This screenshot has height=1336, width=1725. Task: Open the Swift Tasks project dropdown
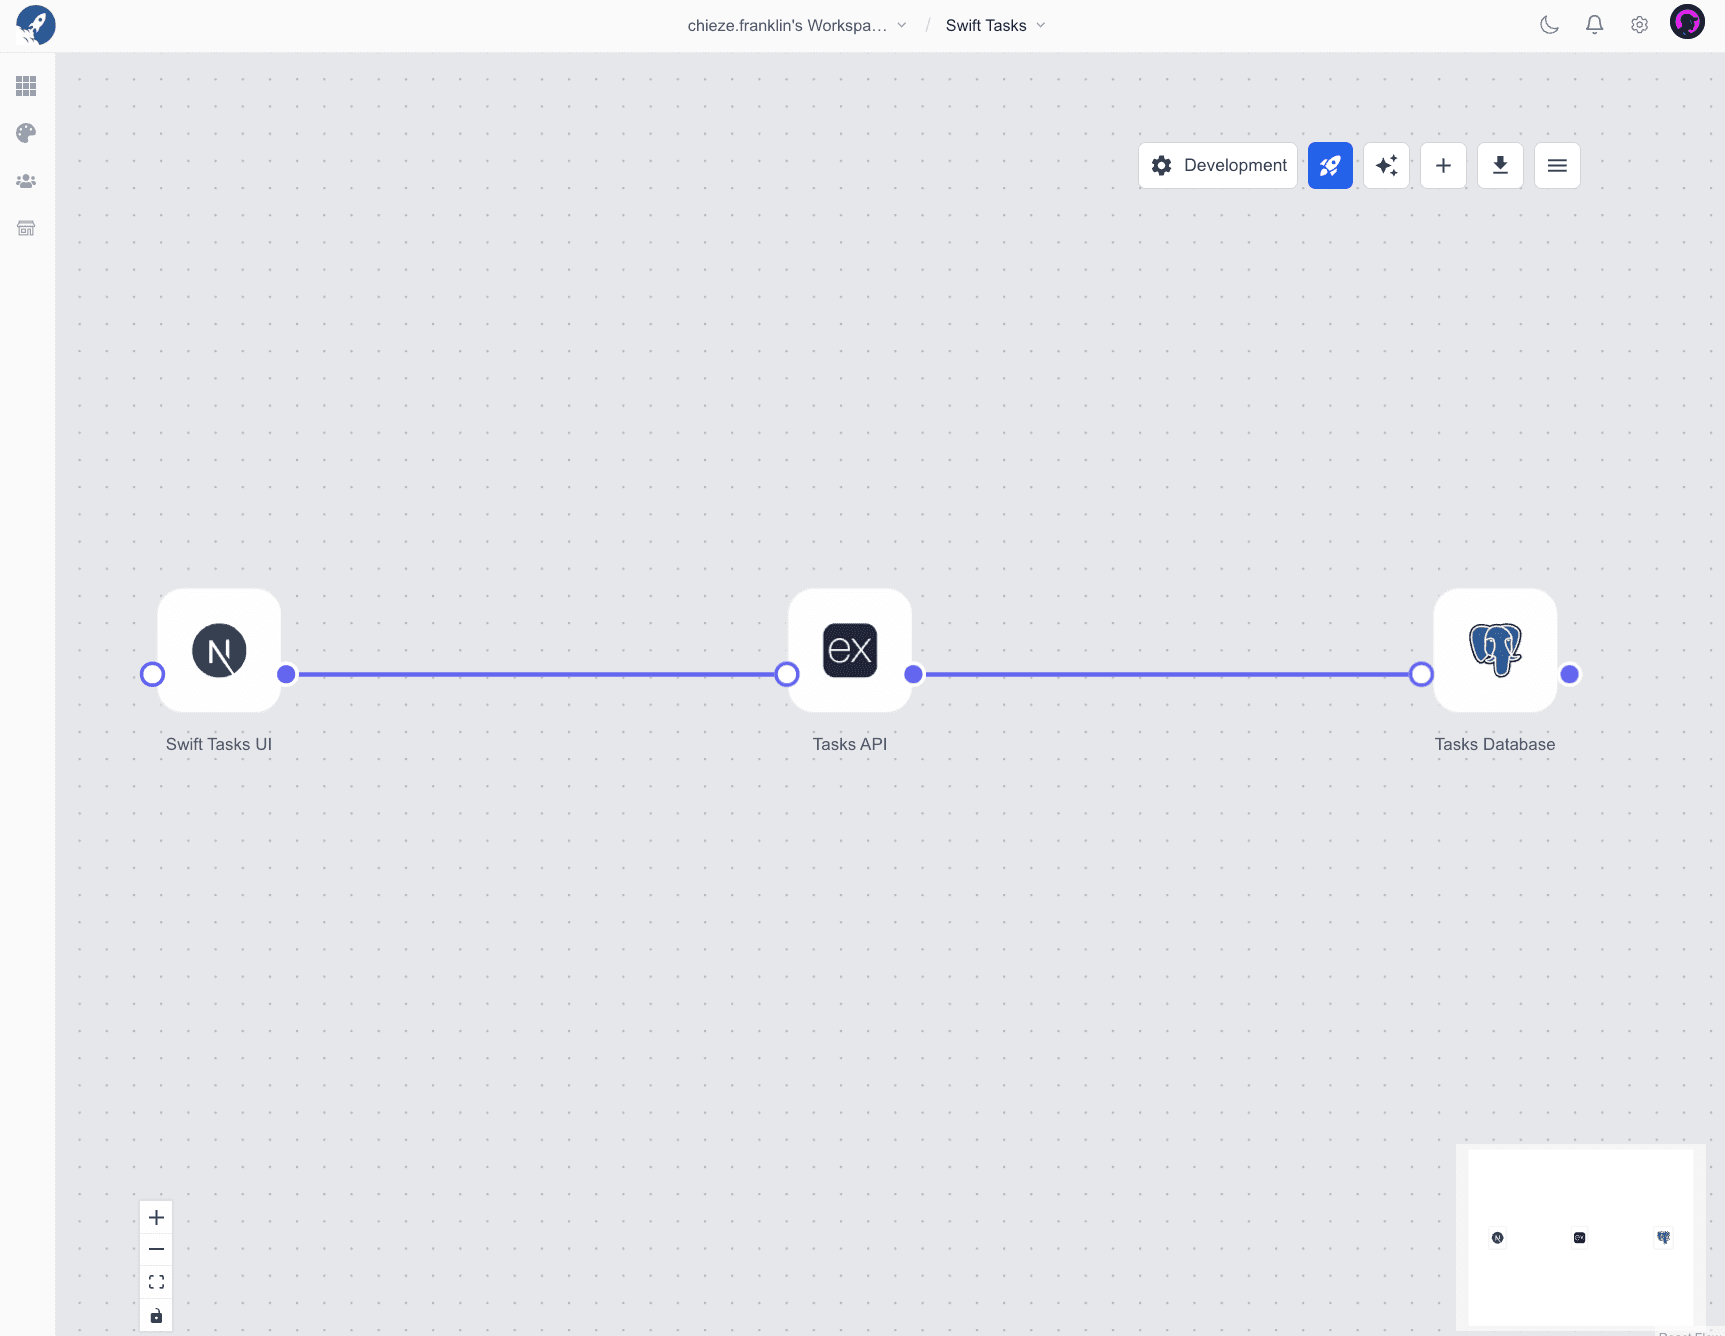[995, 25]
